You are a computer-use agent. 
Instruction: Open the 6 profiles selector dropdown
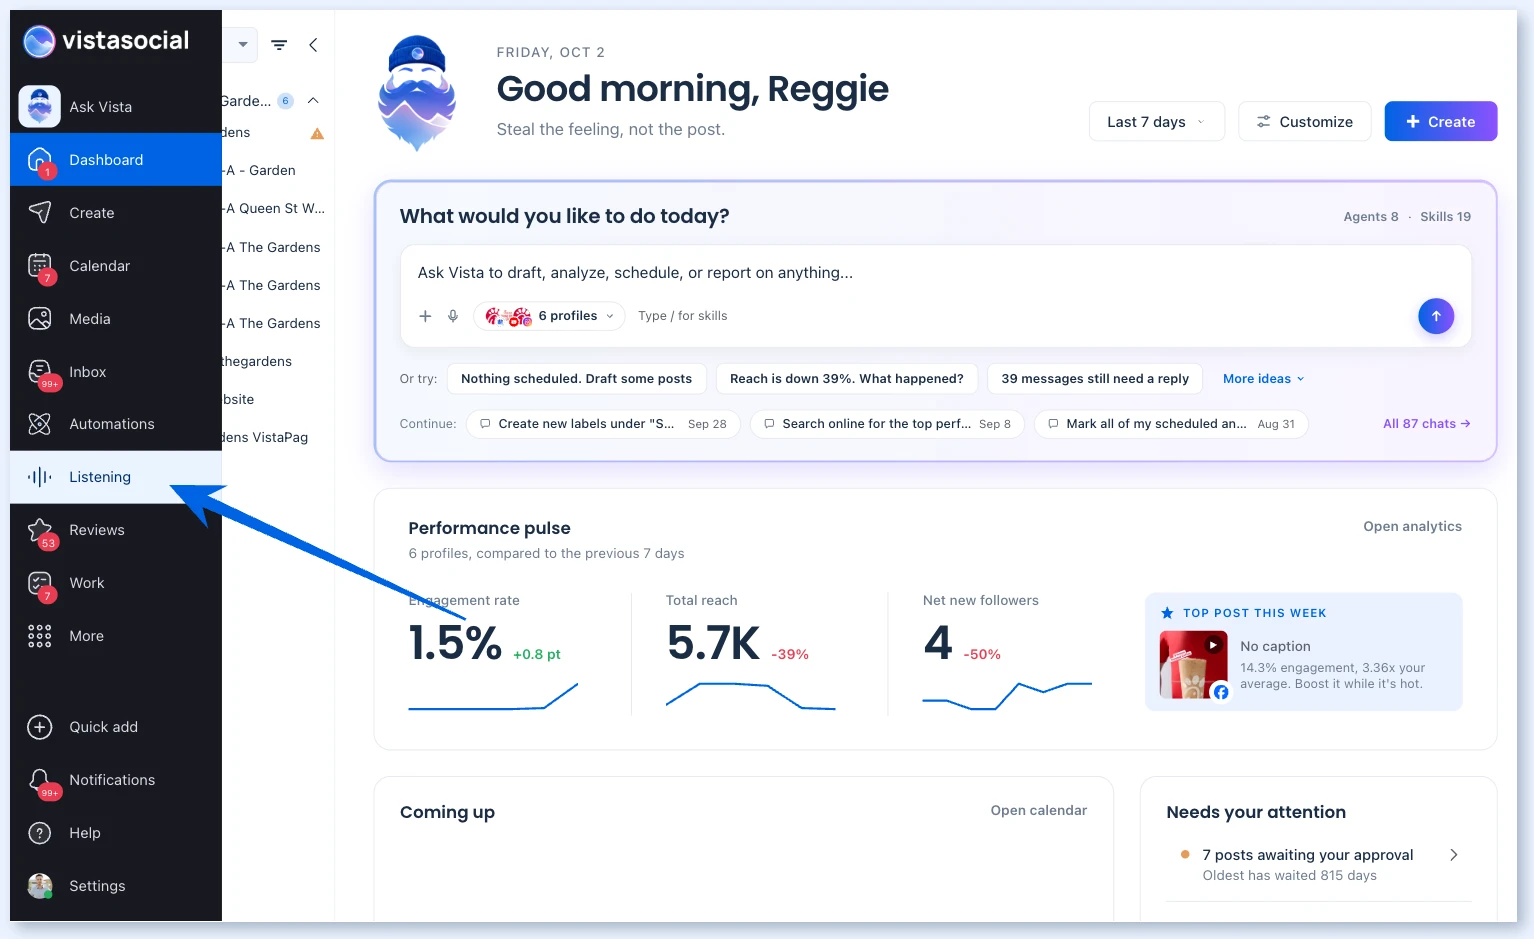pos(549,316)
